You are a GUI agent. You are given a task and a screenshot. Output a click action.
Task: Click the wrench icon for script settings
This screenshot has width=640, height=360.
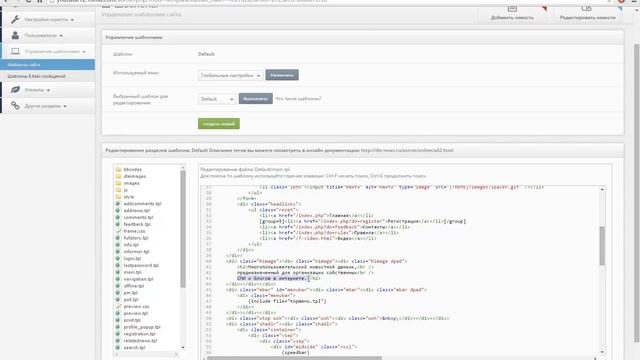(x=15, y=19)
